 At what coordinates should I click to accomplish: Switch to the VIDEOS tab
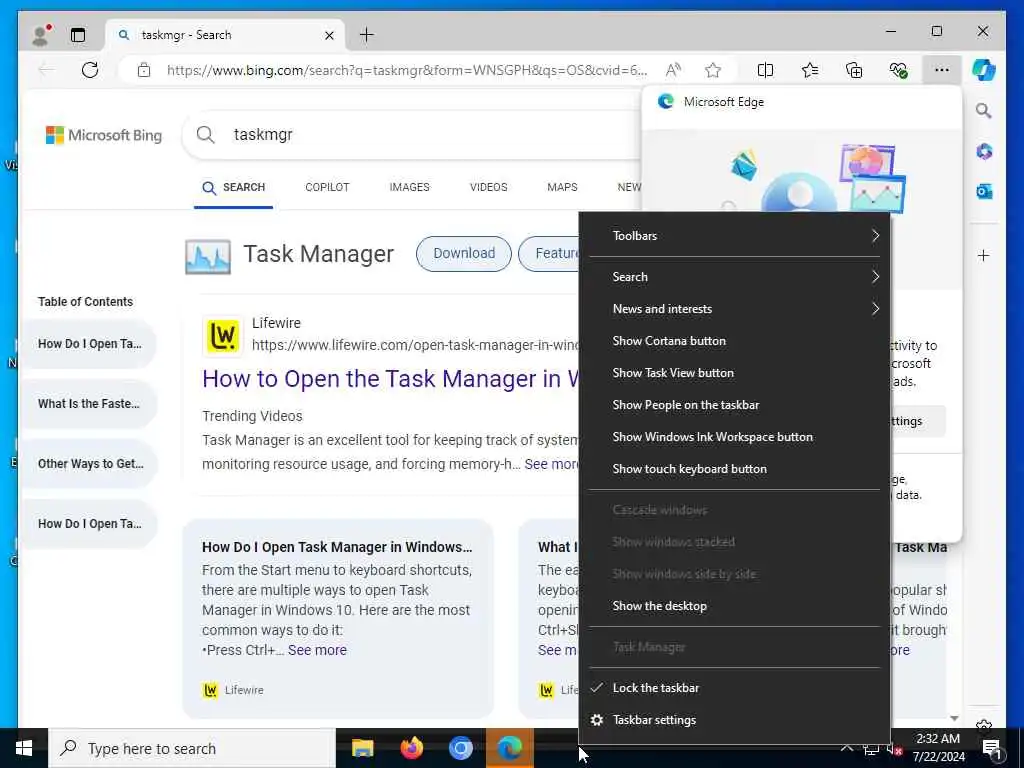click(x=488, y=187)
